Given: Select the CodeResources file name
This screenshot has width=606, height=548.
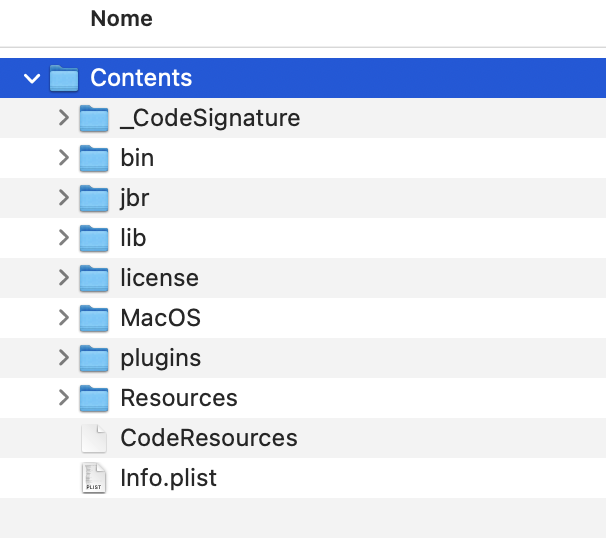Looking at the screenshot, I should pyautogui.click(x=208, y=438).
